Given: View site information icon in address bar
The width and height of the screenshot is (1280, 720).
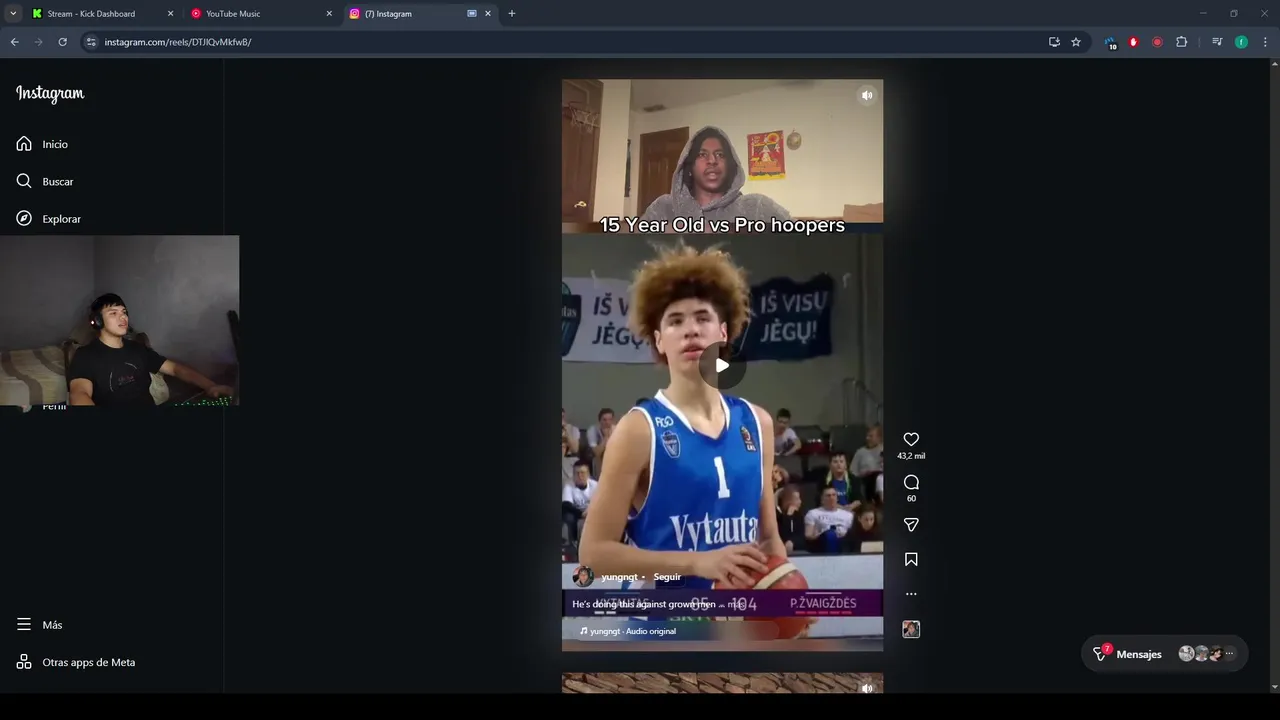Looking at the screenshot, I should [91, 42].
